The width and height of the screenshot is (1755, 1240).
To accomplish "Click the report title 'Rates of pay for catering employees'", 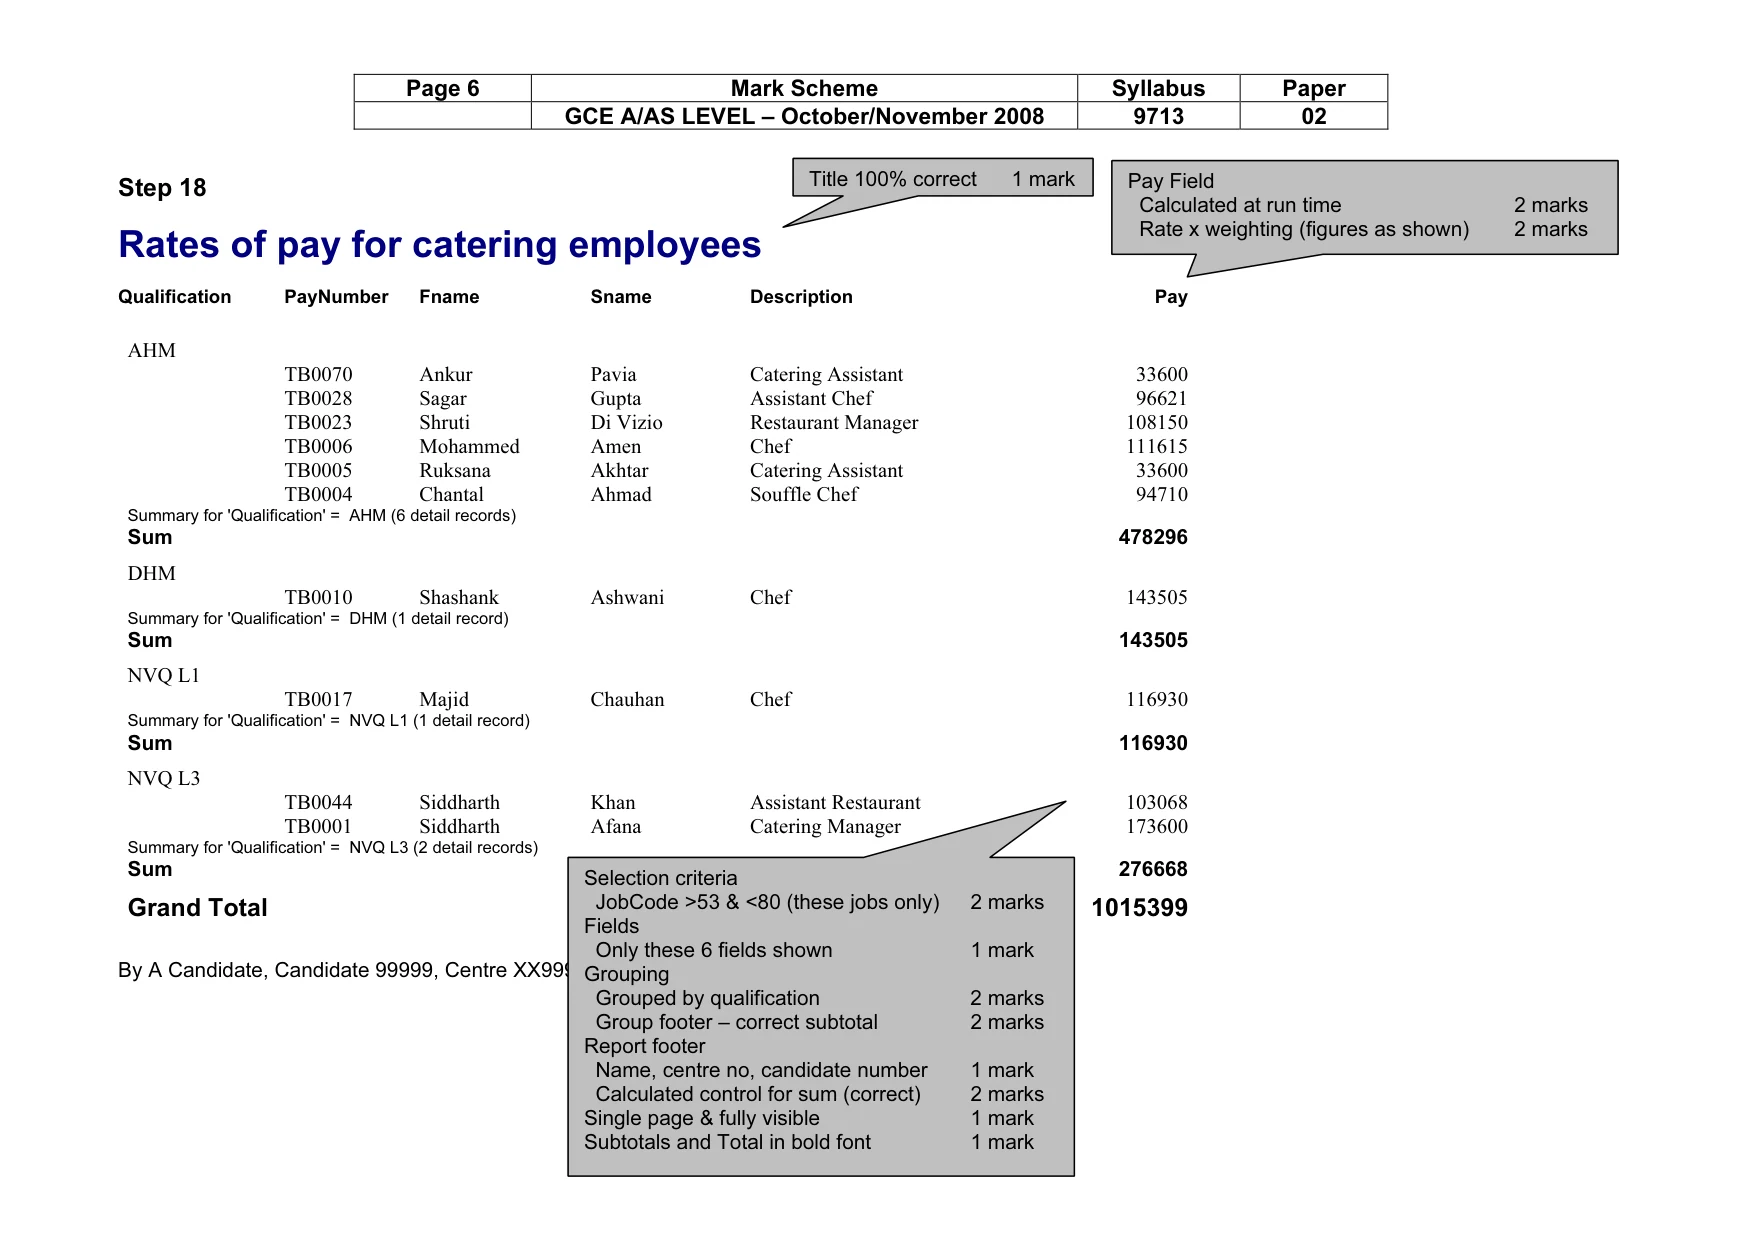I will (439, 245).
